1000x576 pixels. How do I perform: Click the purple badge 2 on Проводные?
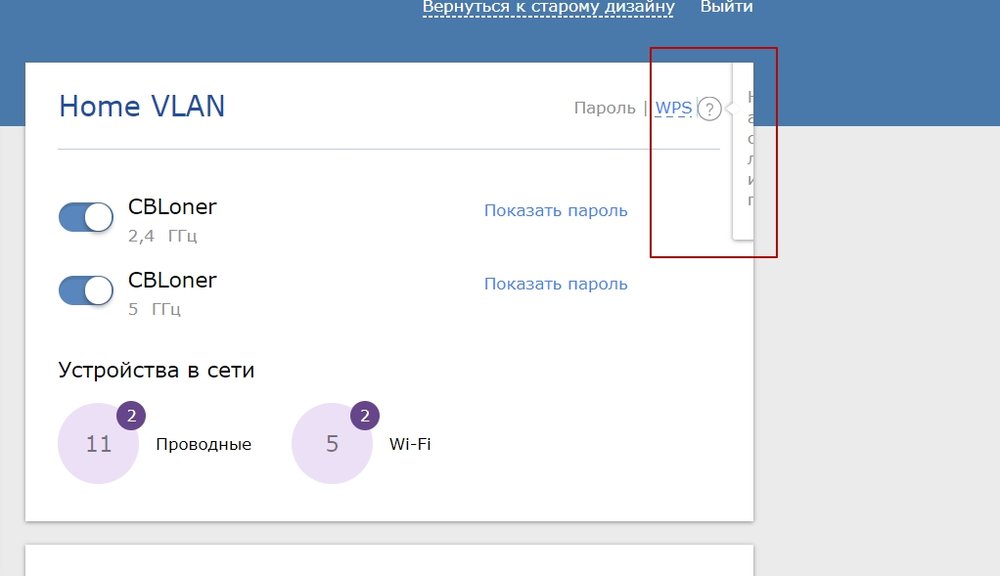(x=131, y=416)
